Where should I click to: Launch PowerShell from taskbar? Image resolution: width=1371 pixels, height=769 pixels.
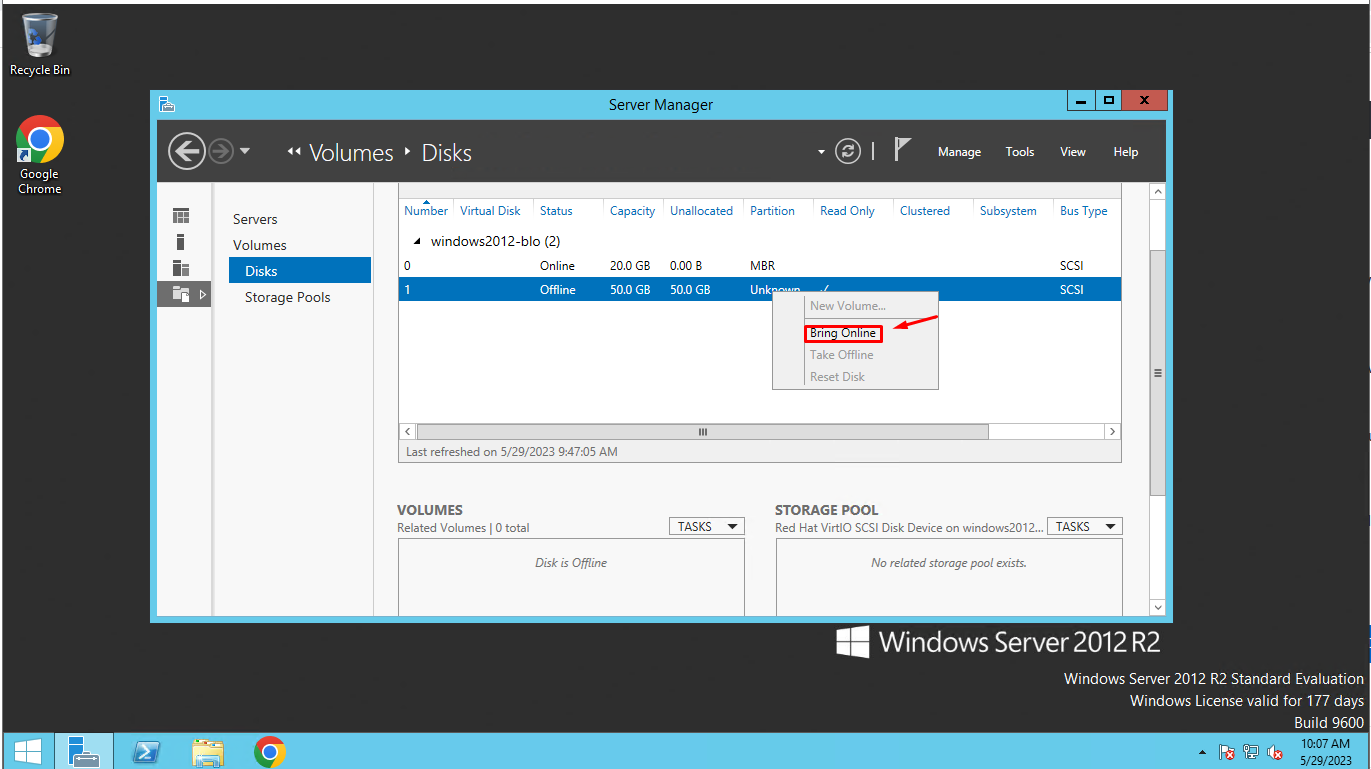[x=146, y=751]
